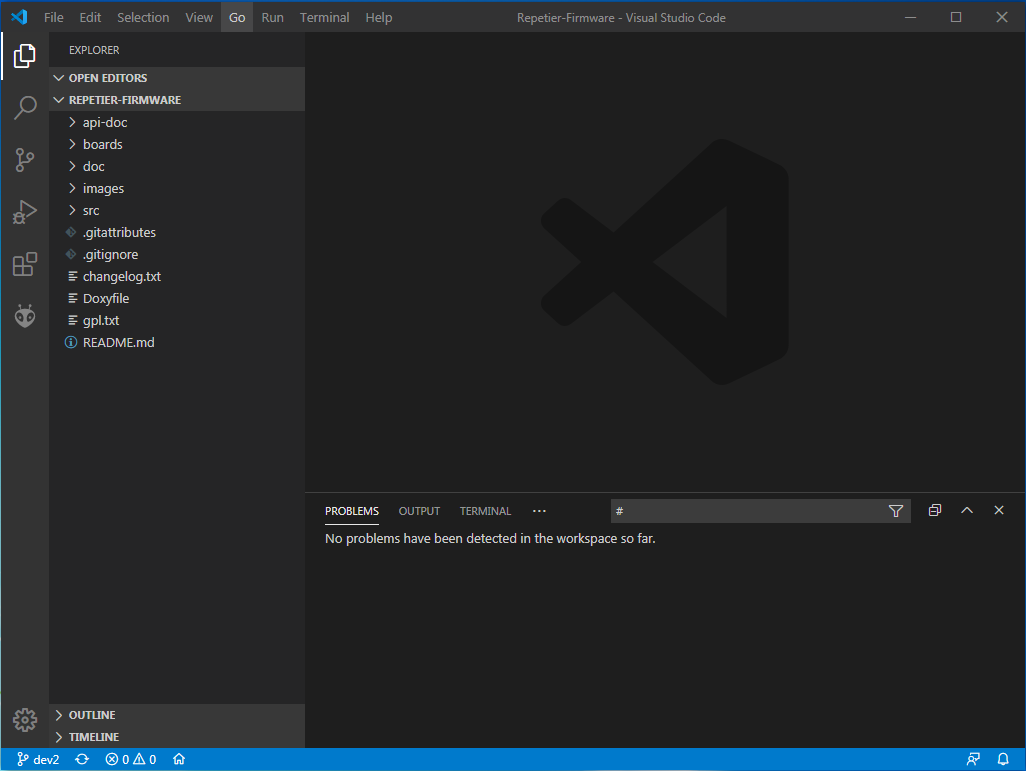Image resolution: width=1026 pixels, height=771 pixels.
Task: Open the Search view
Action: pyautogui.click(x=25, y=107)
